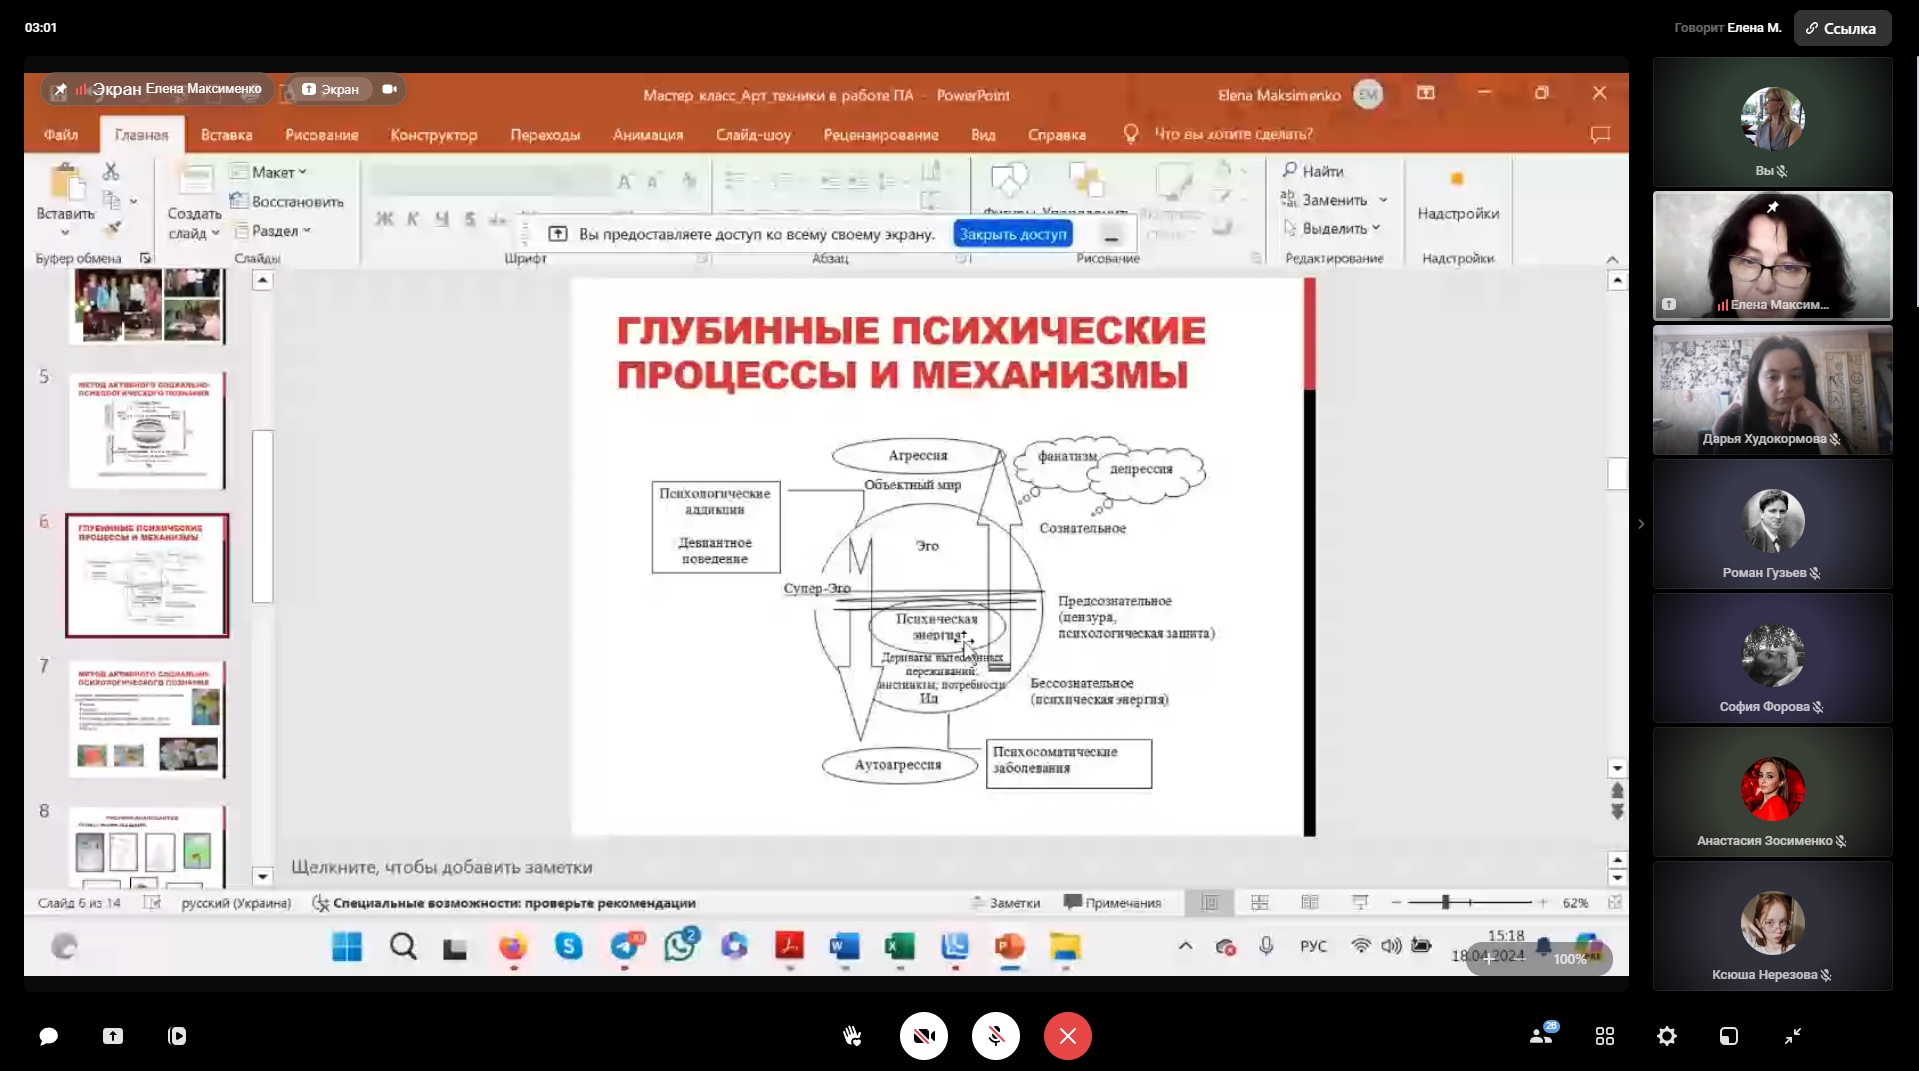The image size is (1919, 1071).
Task: Open the Раздел dropdown
Action: click(x=274, y=231)
